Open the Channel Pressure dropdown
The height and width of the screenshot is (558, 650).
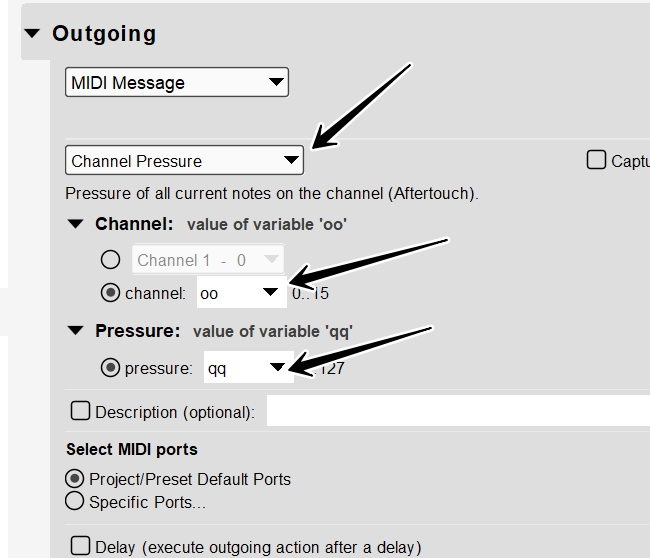(x=185, y=160)
